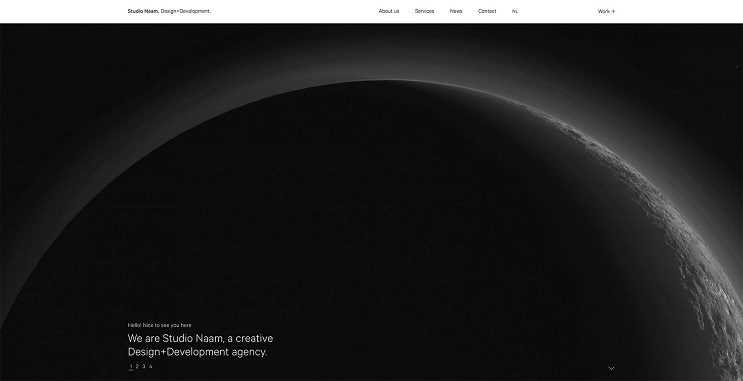This screenshot has height=381, width=743.
Task: Expand the Work menu
Action: [x=606, y=11]
